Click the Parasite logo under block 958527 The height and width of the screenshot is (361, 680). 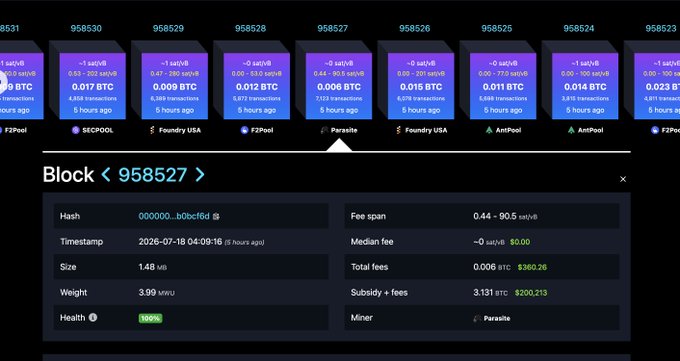[324, 130]
